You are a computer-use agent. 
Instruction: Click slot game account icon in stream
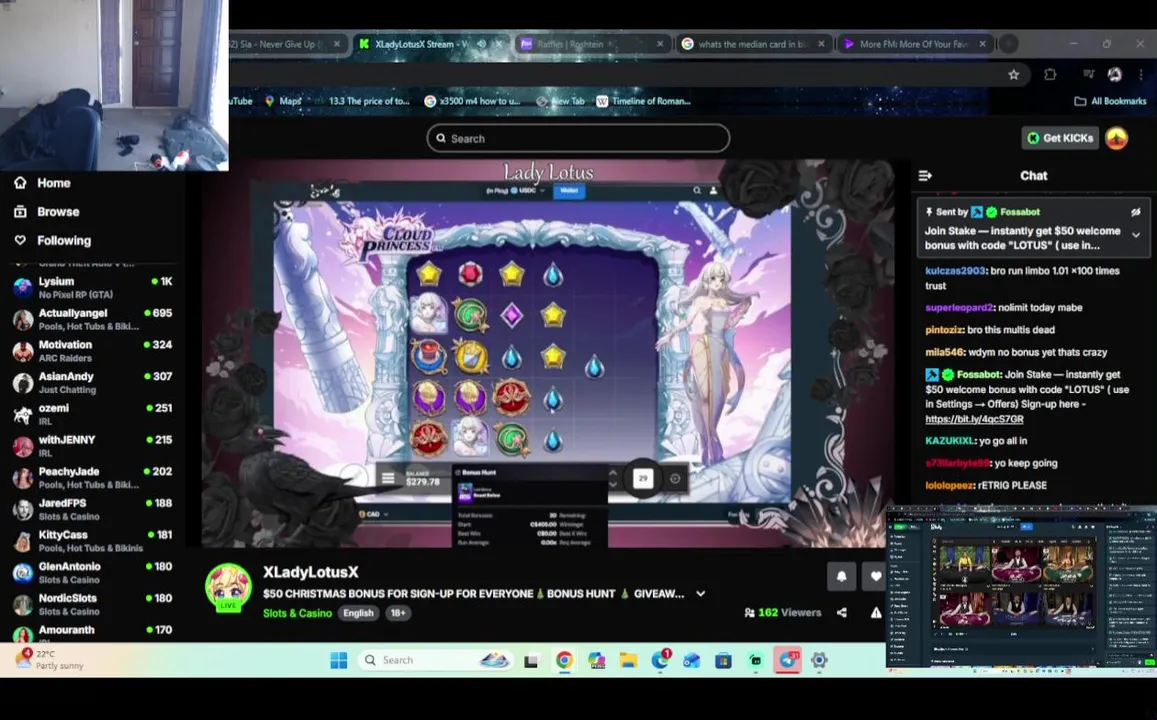pyautogui.click(x=713, y=190)
